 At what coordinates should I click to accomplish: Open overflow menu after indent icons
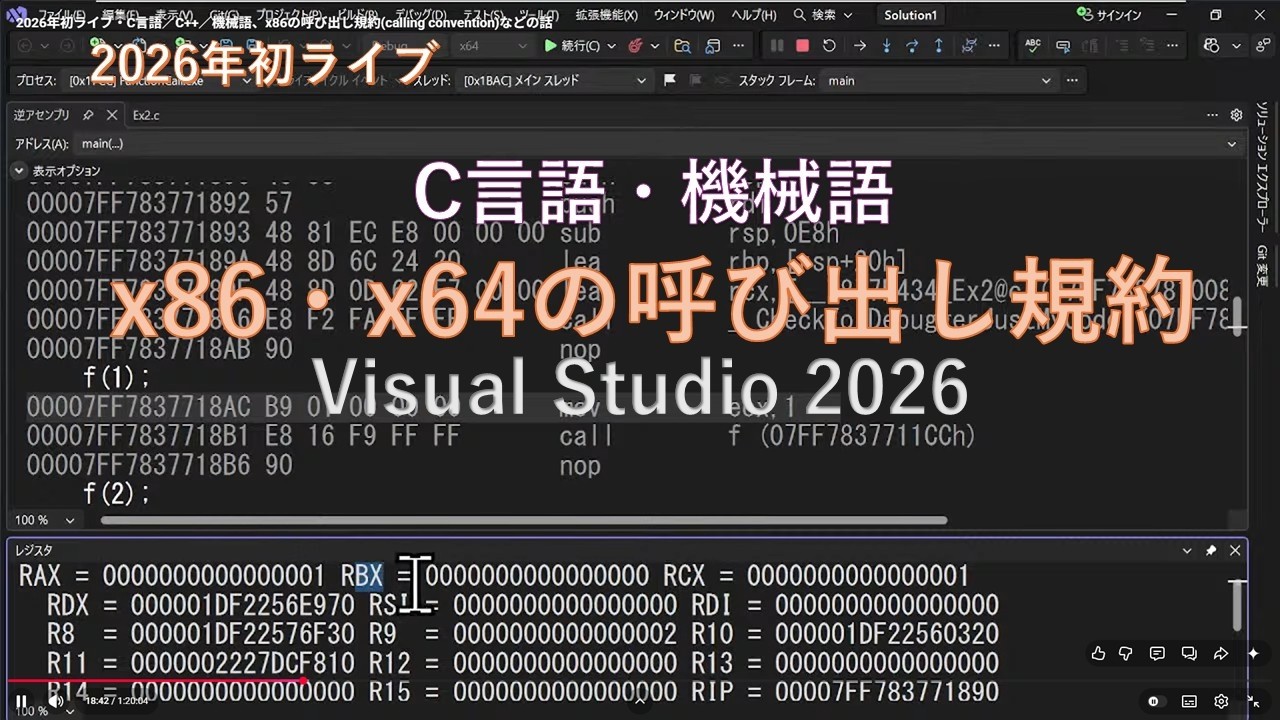[1172, 46]
